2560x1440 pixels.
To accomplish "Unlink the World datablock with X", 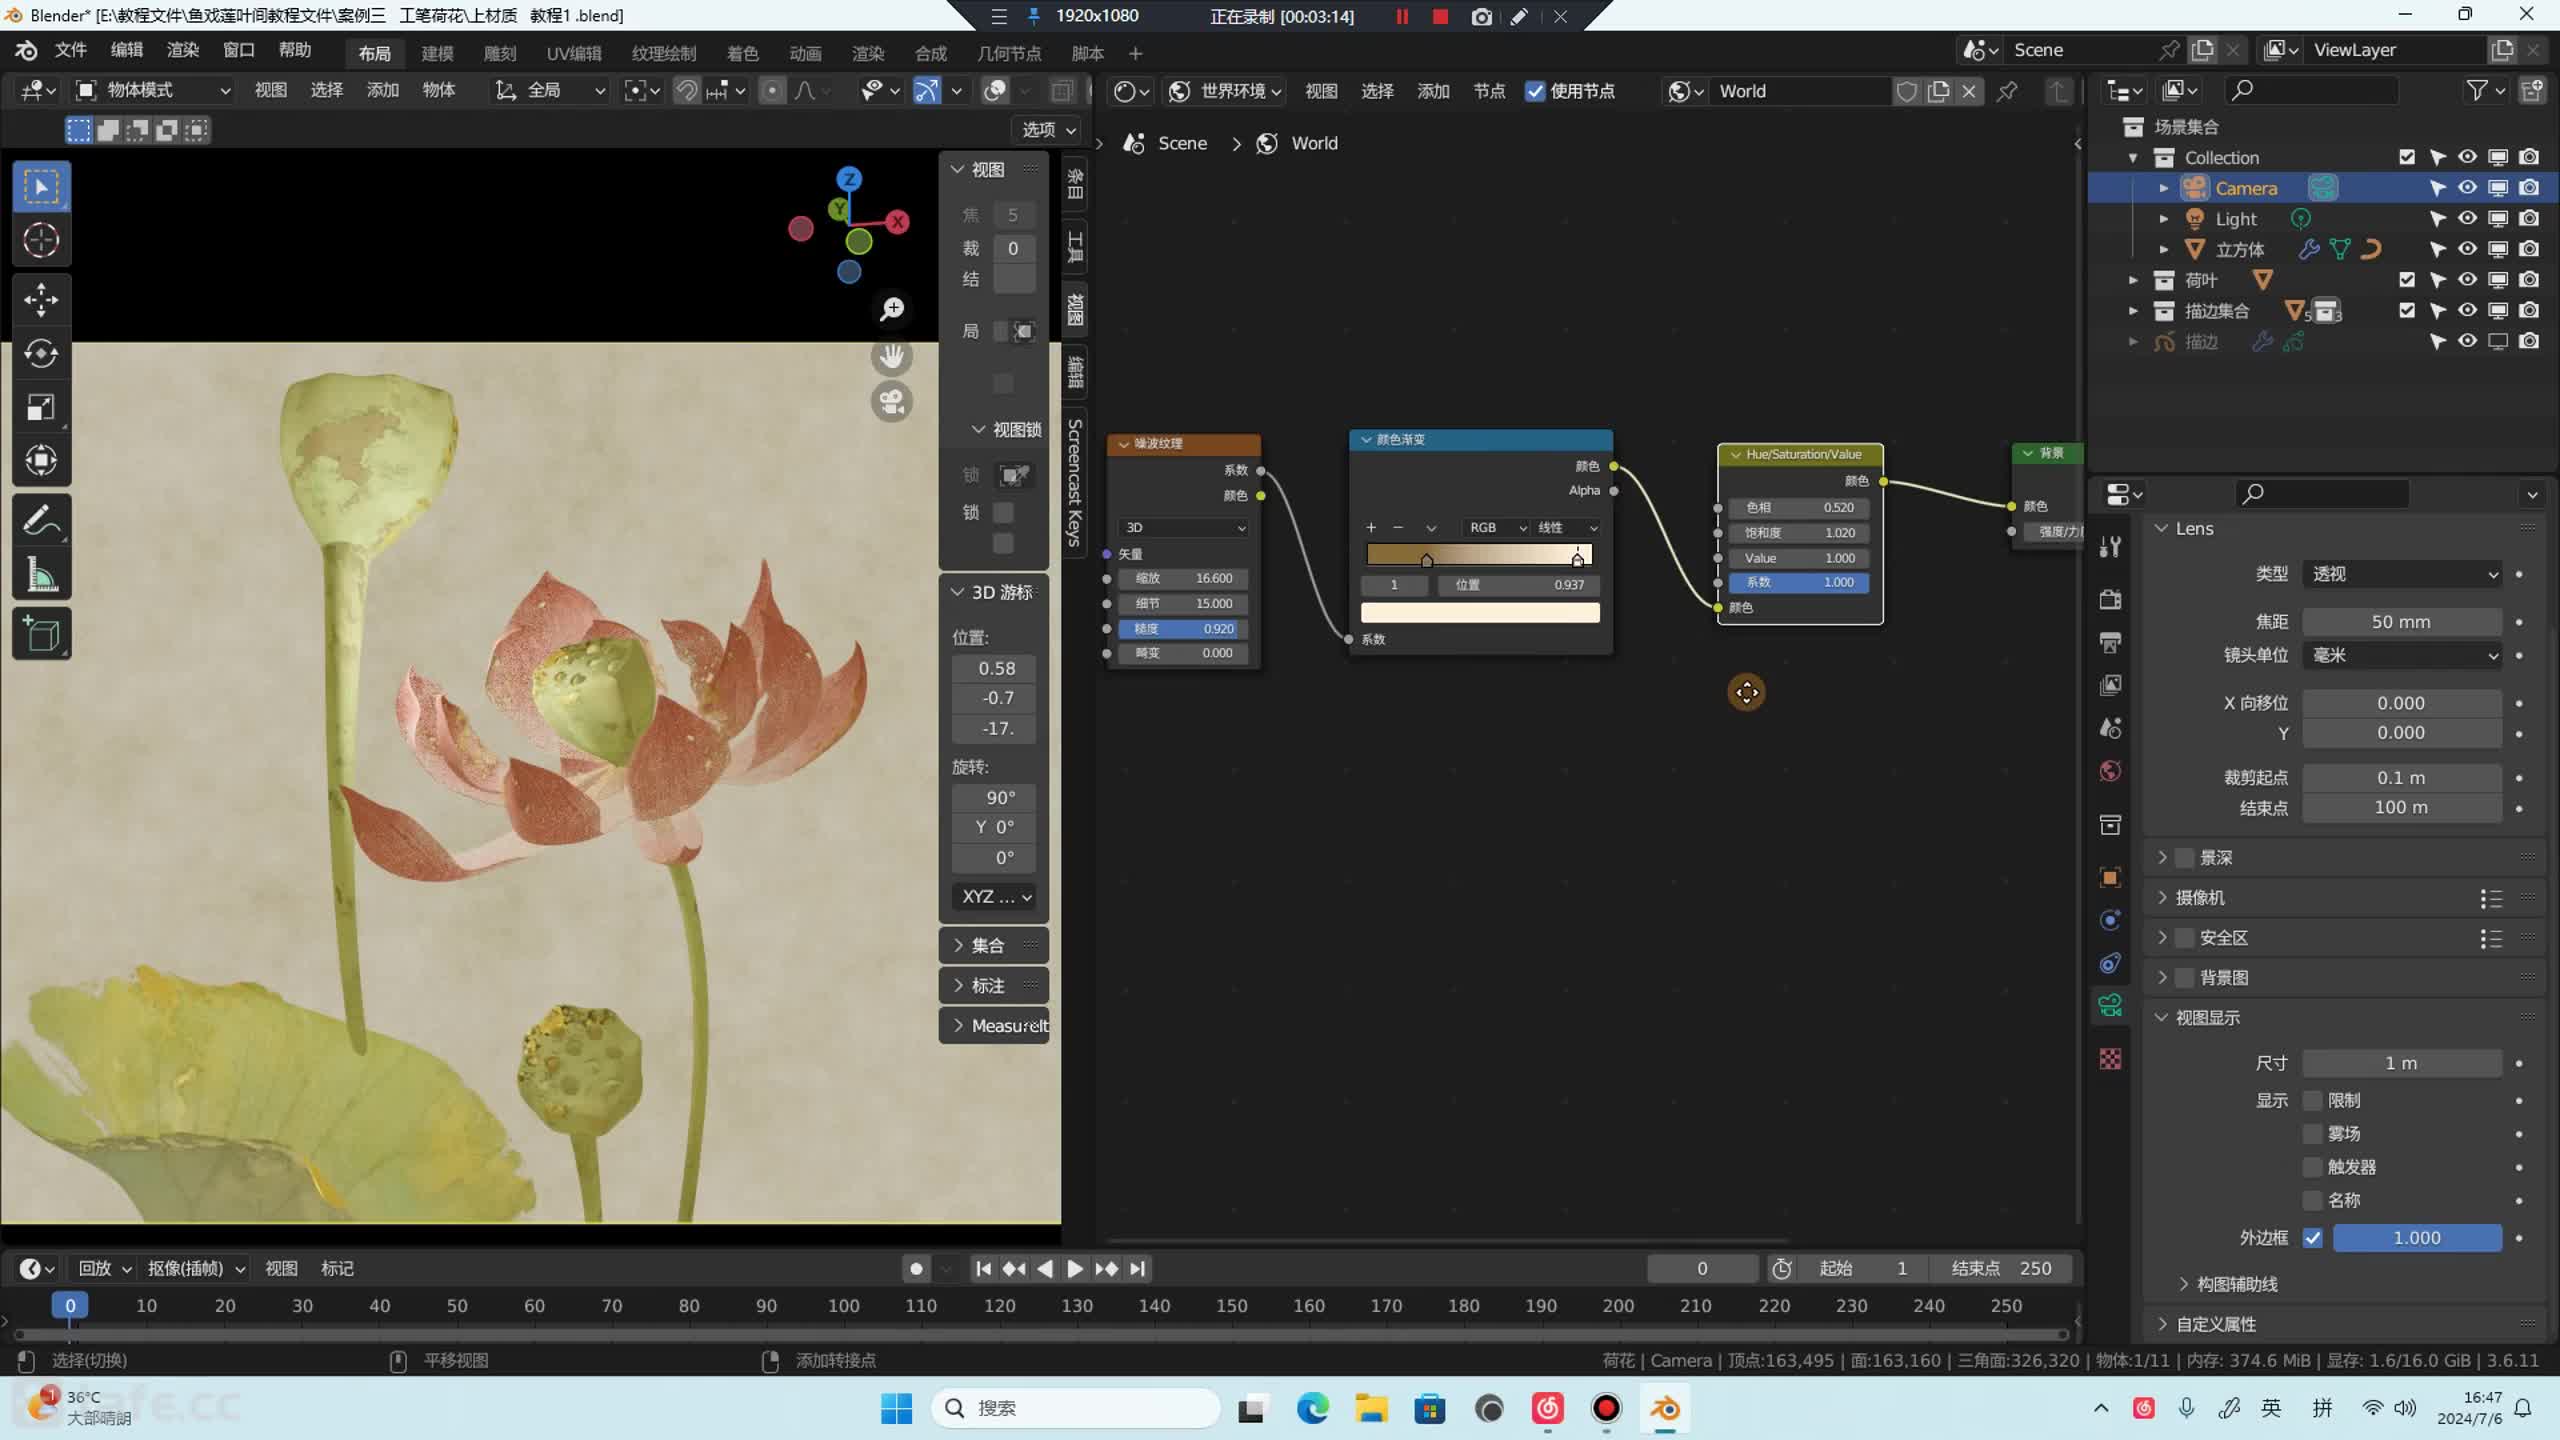I will click(x=1968, y=91).
